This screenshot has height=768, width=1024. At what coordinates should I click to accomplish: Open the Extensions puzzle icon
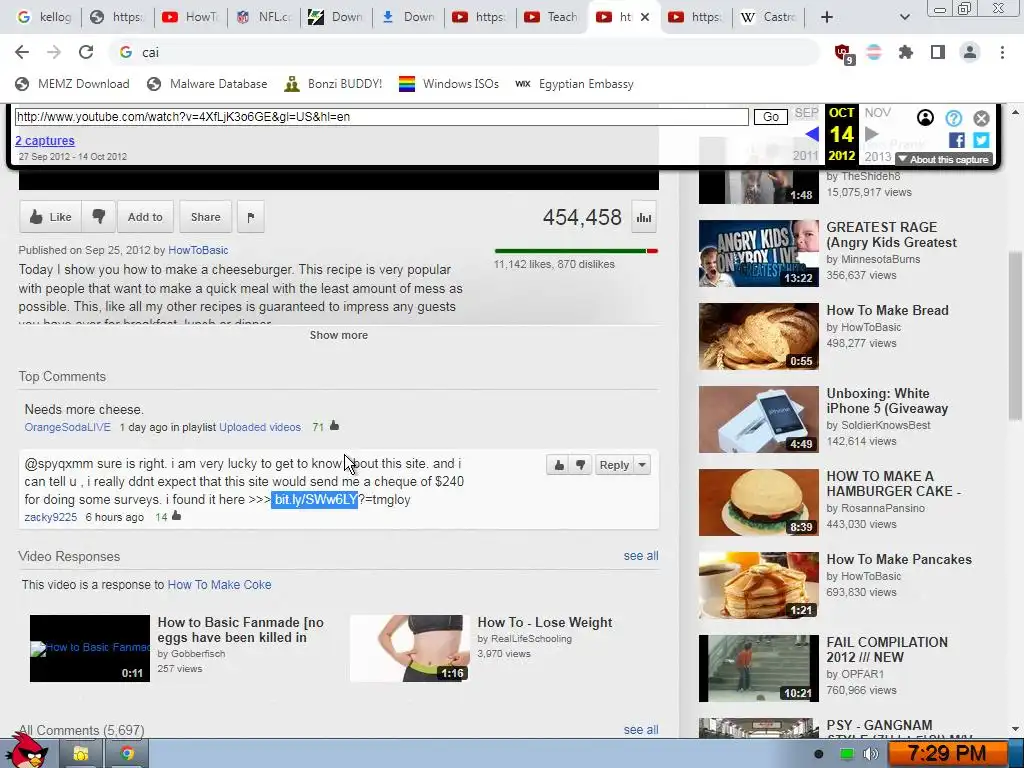click(905, 52)
